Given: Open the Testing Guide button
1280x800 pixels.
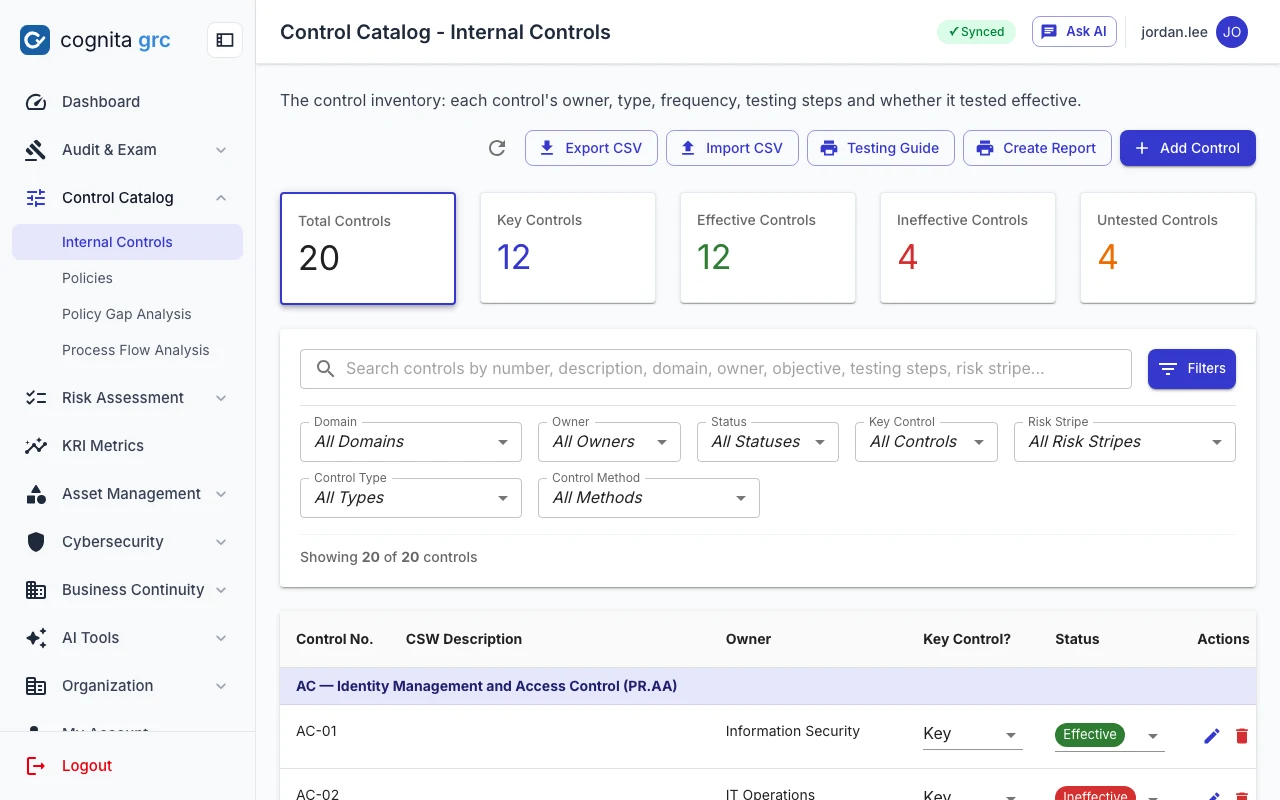Looking at the screenshot, I should click(881, 148).
